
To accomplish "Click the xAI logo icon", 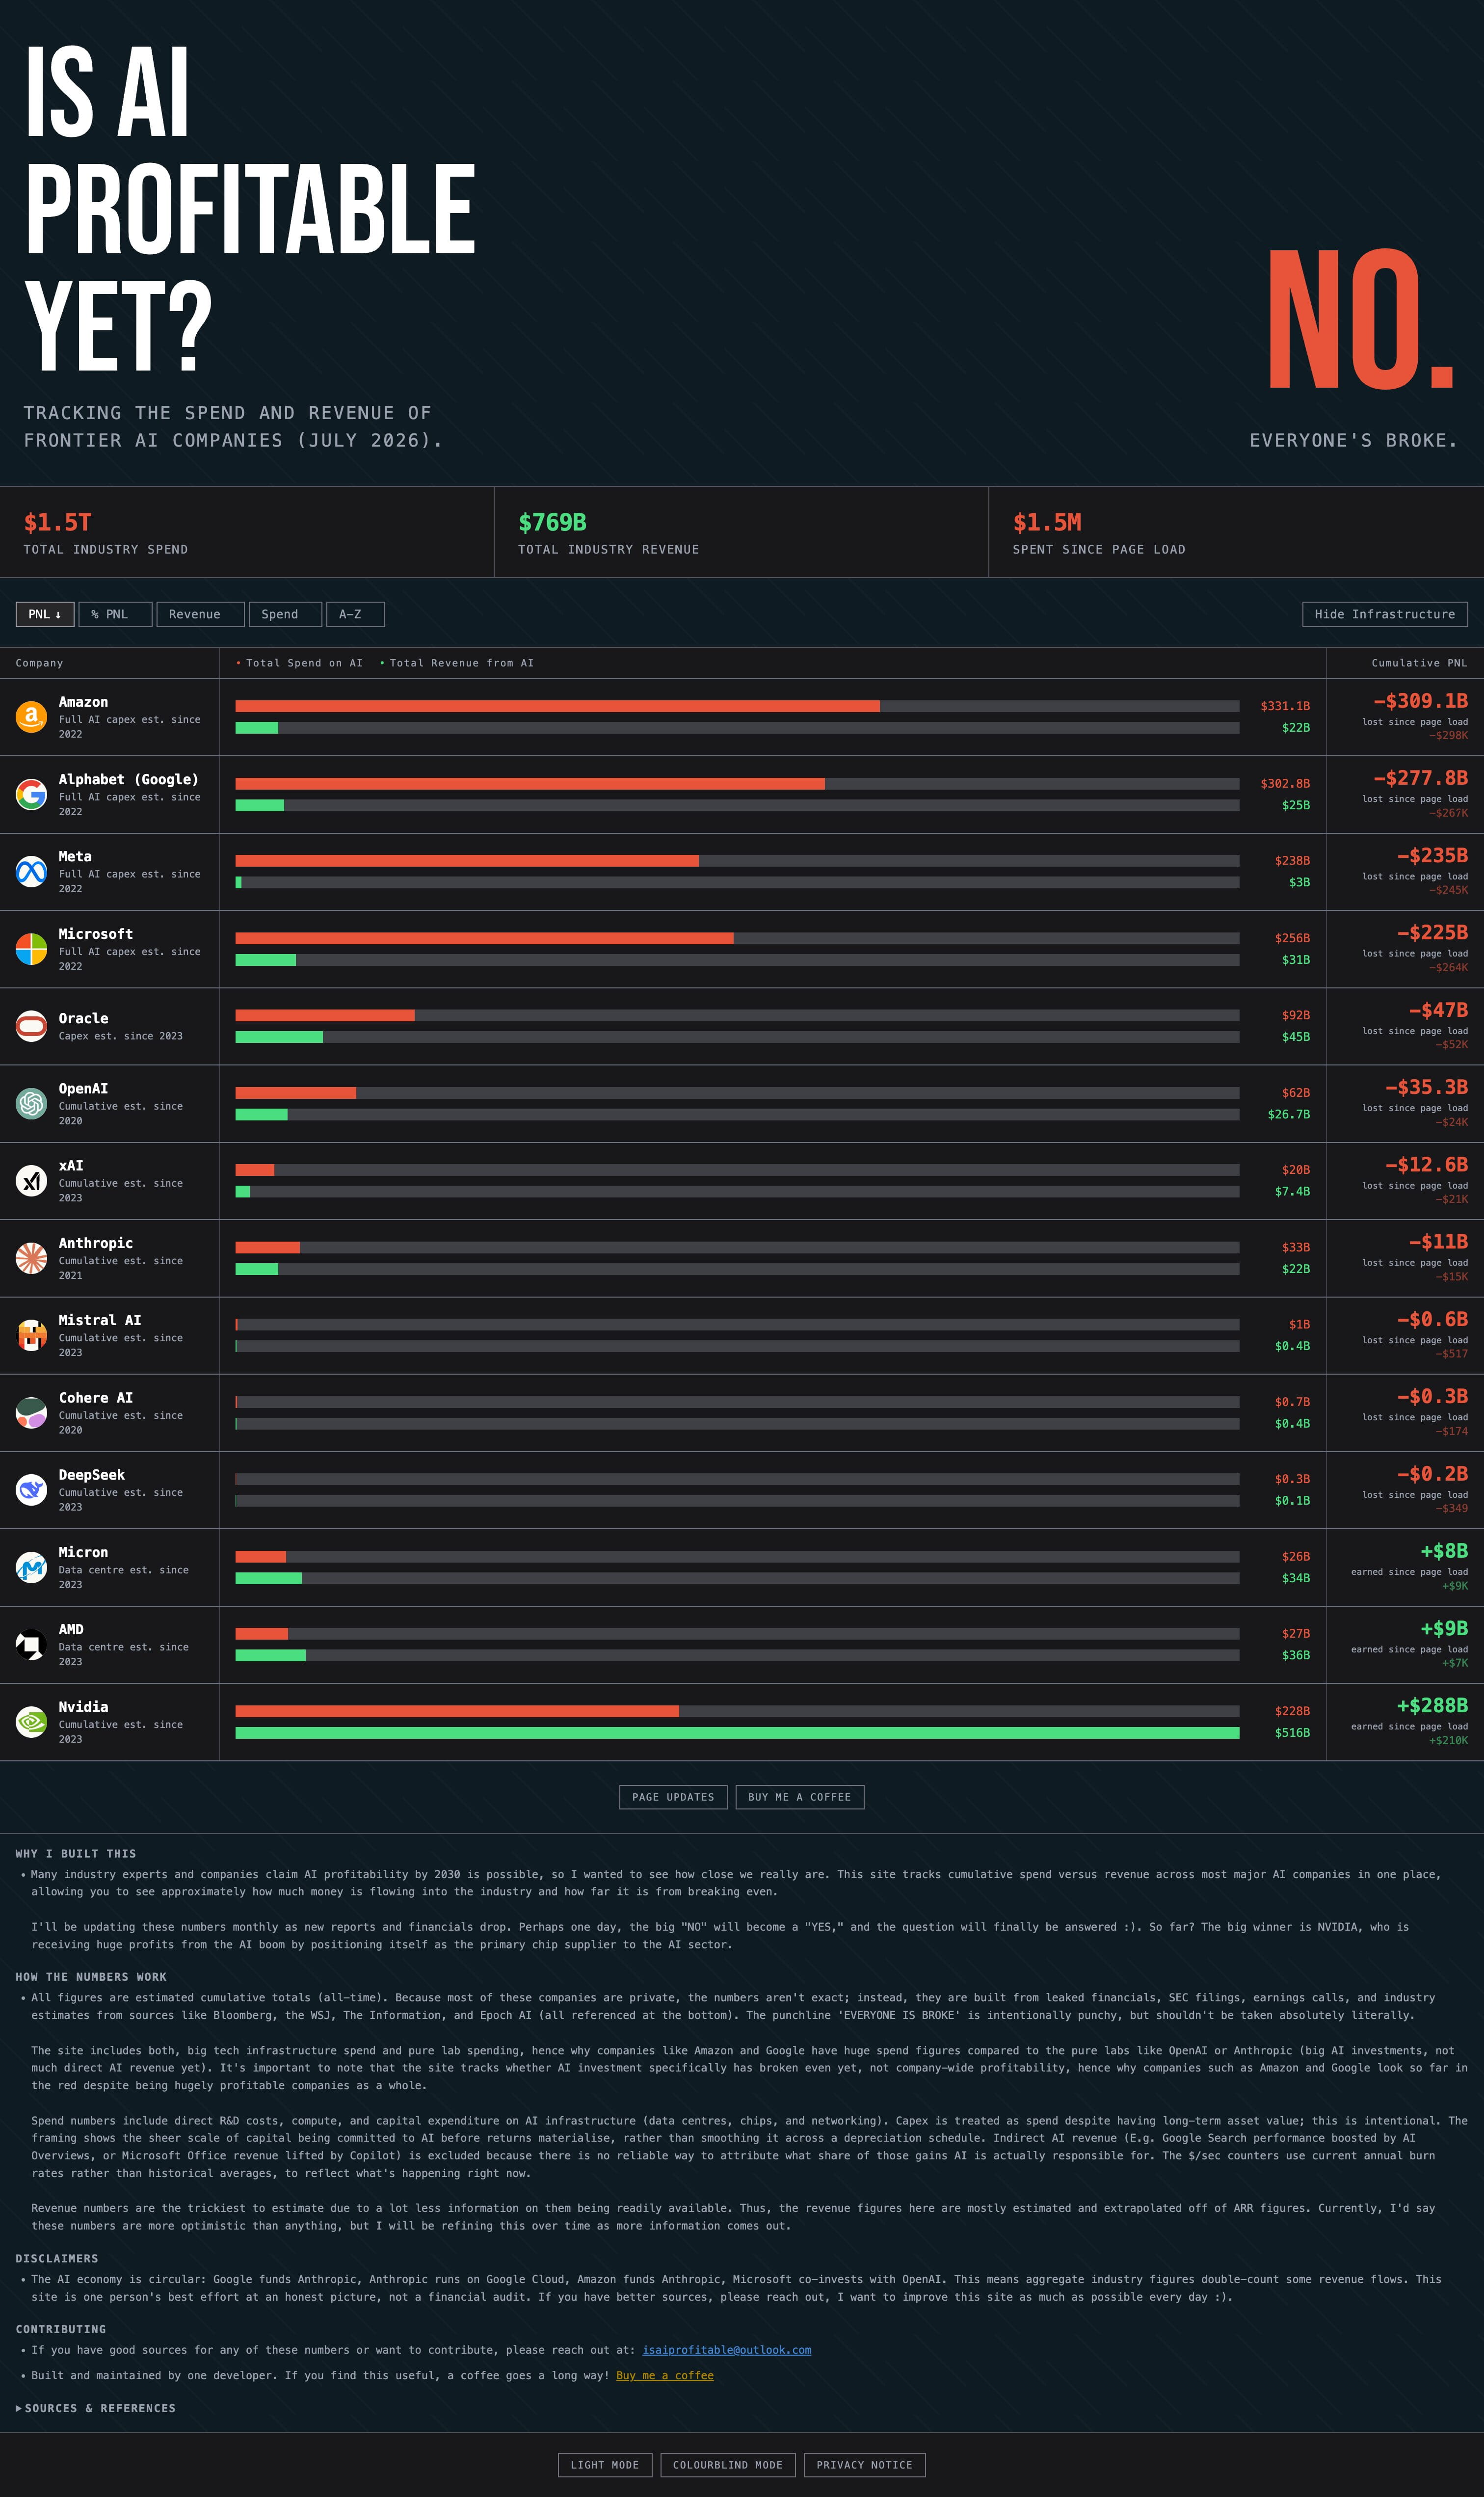I will (x=31, y=1181).
